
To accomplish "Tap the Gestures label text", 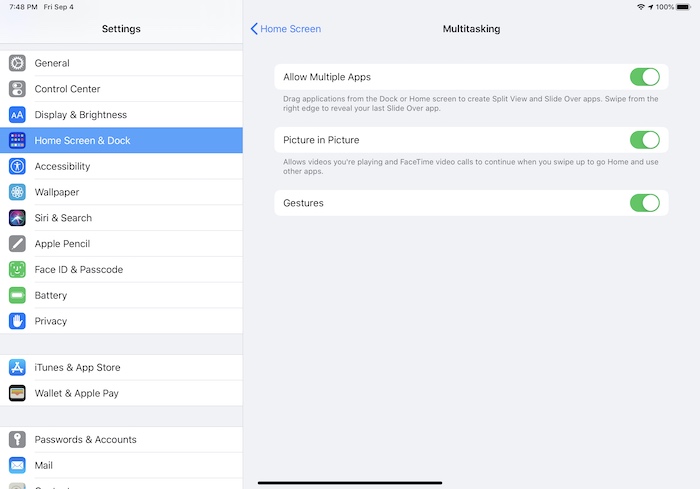I will 303,203.
